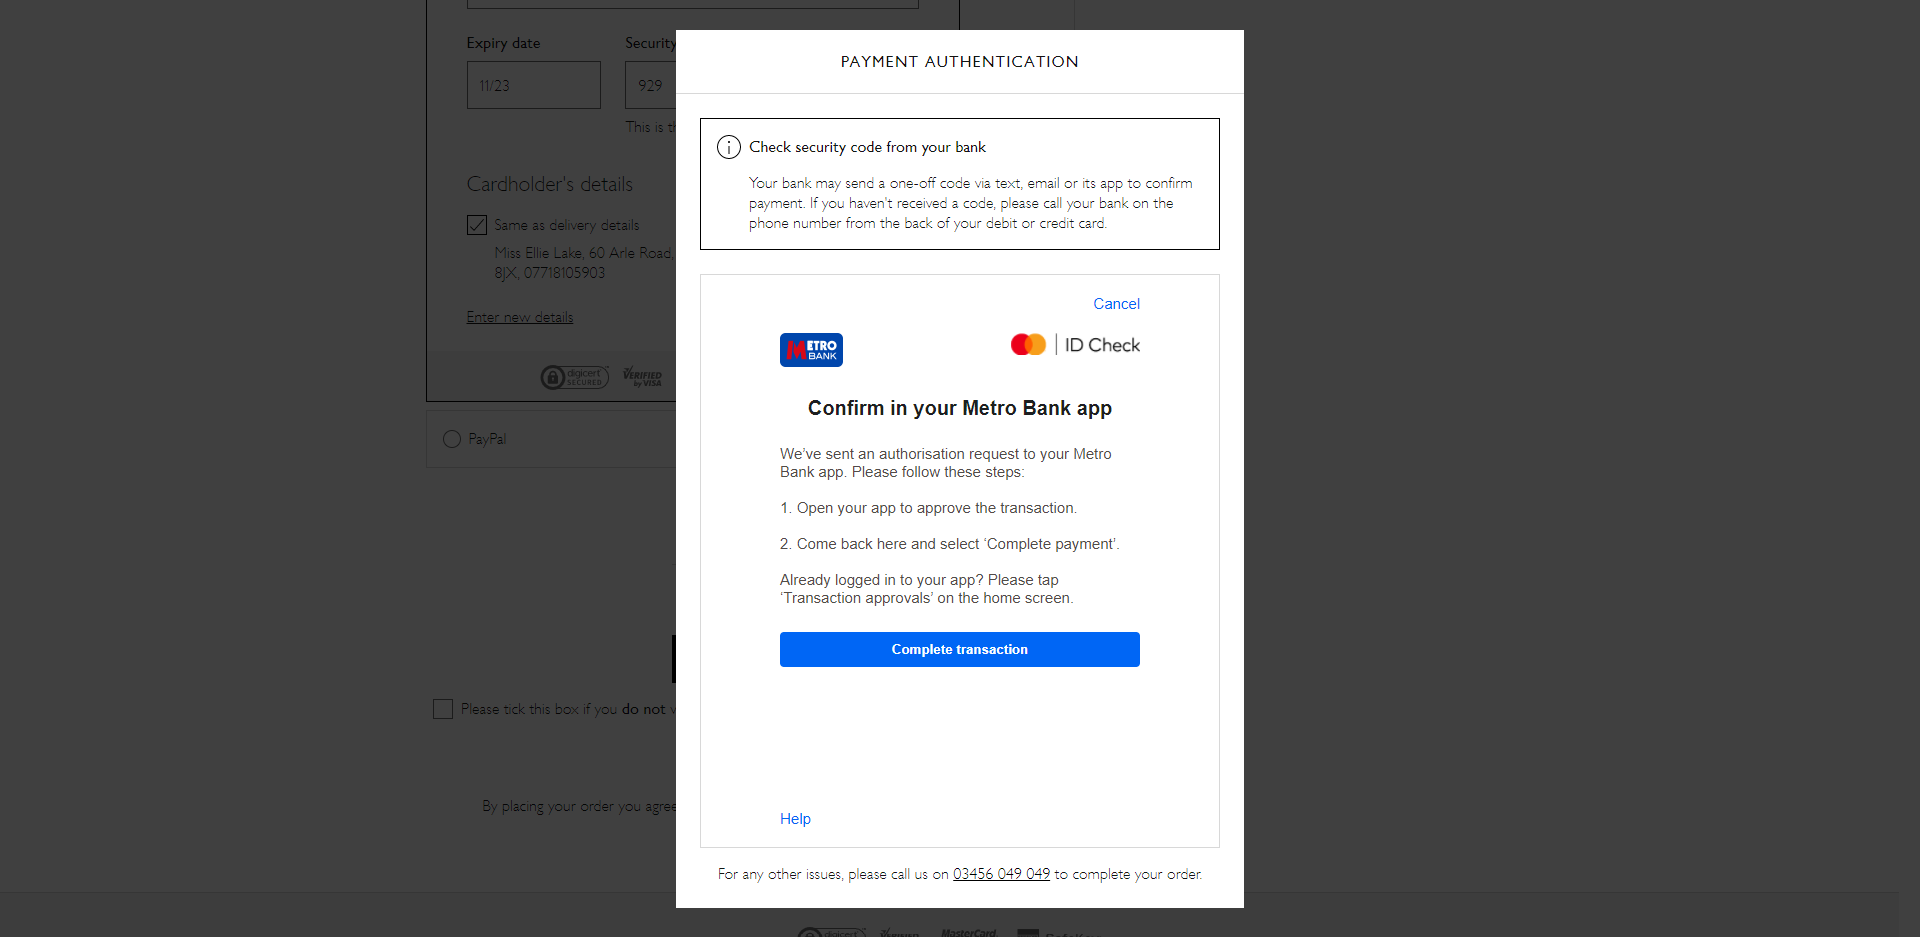Click the Enter new details link

point(520,317)
